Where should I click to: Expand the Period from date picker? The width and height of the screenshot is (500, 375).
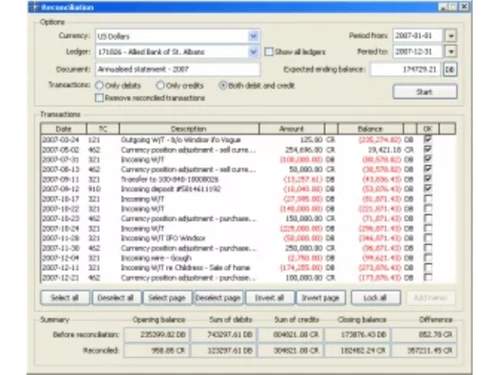click(451, 36)
